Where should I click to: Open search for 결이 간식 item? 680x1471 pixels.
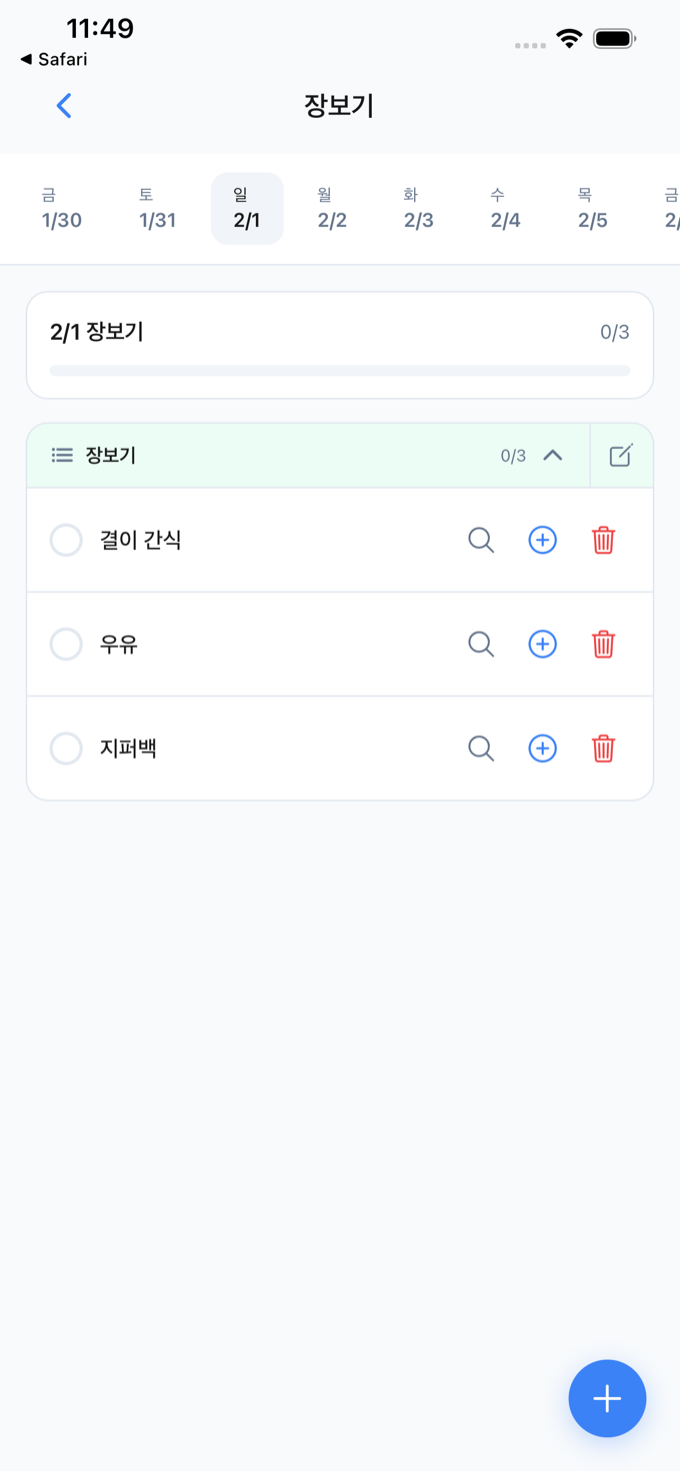tap(481, 539)
